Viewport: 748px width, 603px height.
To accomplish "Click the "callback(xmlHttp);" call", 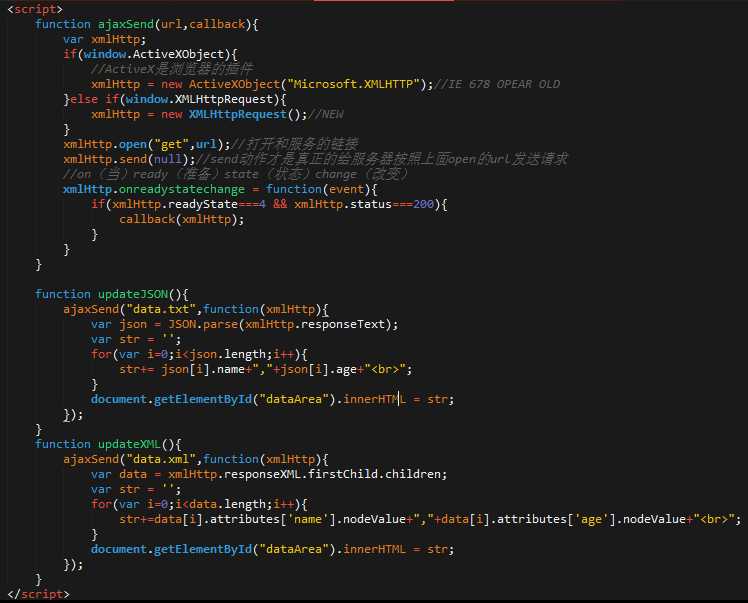I will [182, 219].
